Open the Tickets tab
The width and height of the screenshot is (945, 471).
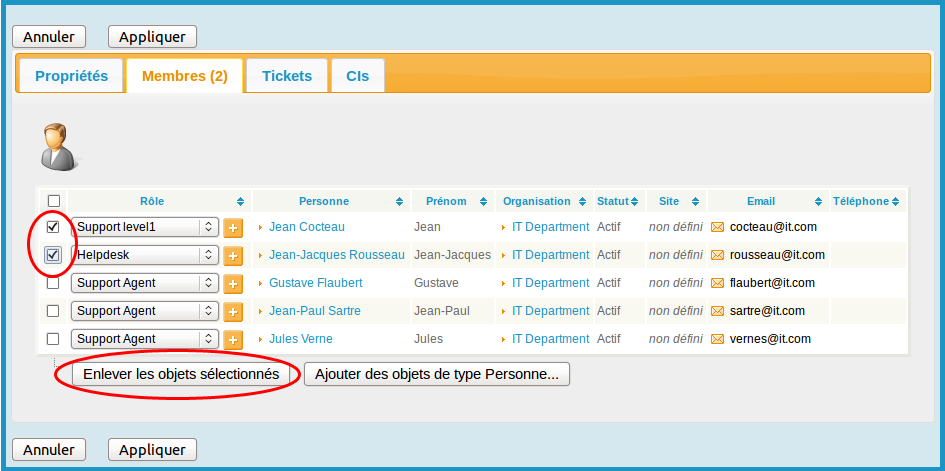(x=287, y=76)
